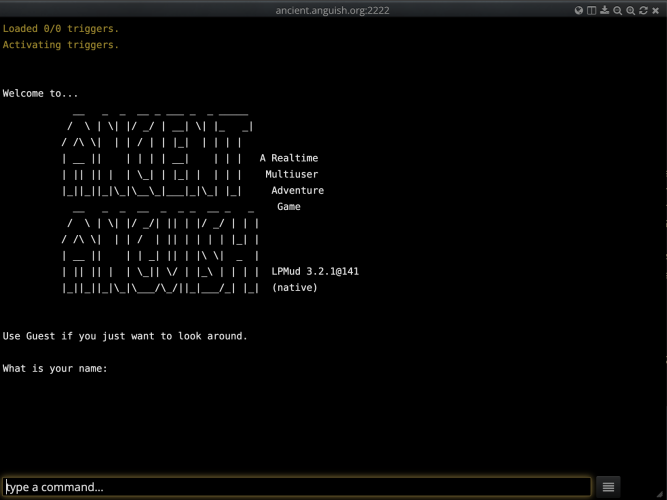The height and width of the screenshot is (500, 667).
Task: Click the reconnect refresh arrows icon
Action: click(644, 10)
